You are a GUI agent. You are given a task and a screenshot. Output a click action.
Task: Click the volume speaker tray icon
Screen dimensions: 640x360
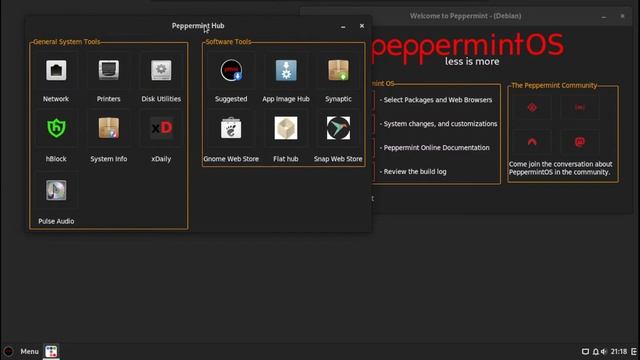pos(604,351)
